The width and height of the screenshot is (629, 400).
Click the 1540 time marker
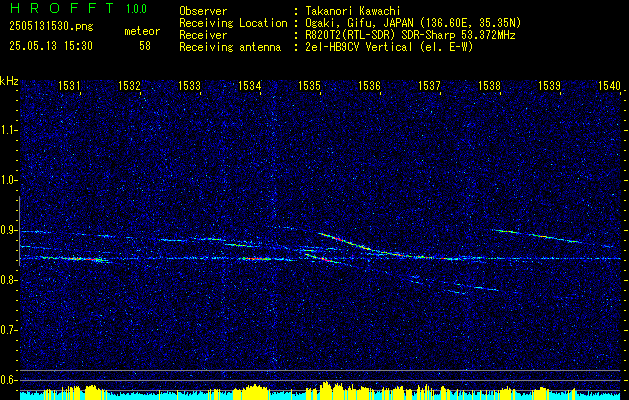[609, 85]
